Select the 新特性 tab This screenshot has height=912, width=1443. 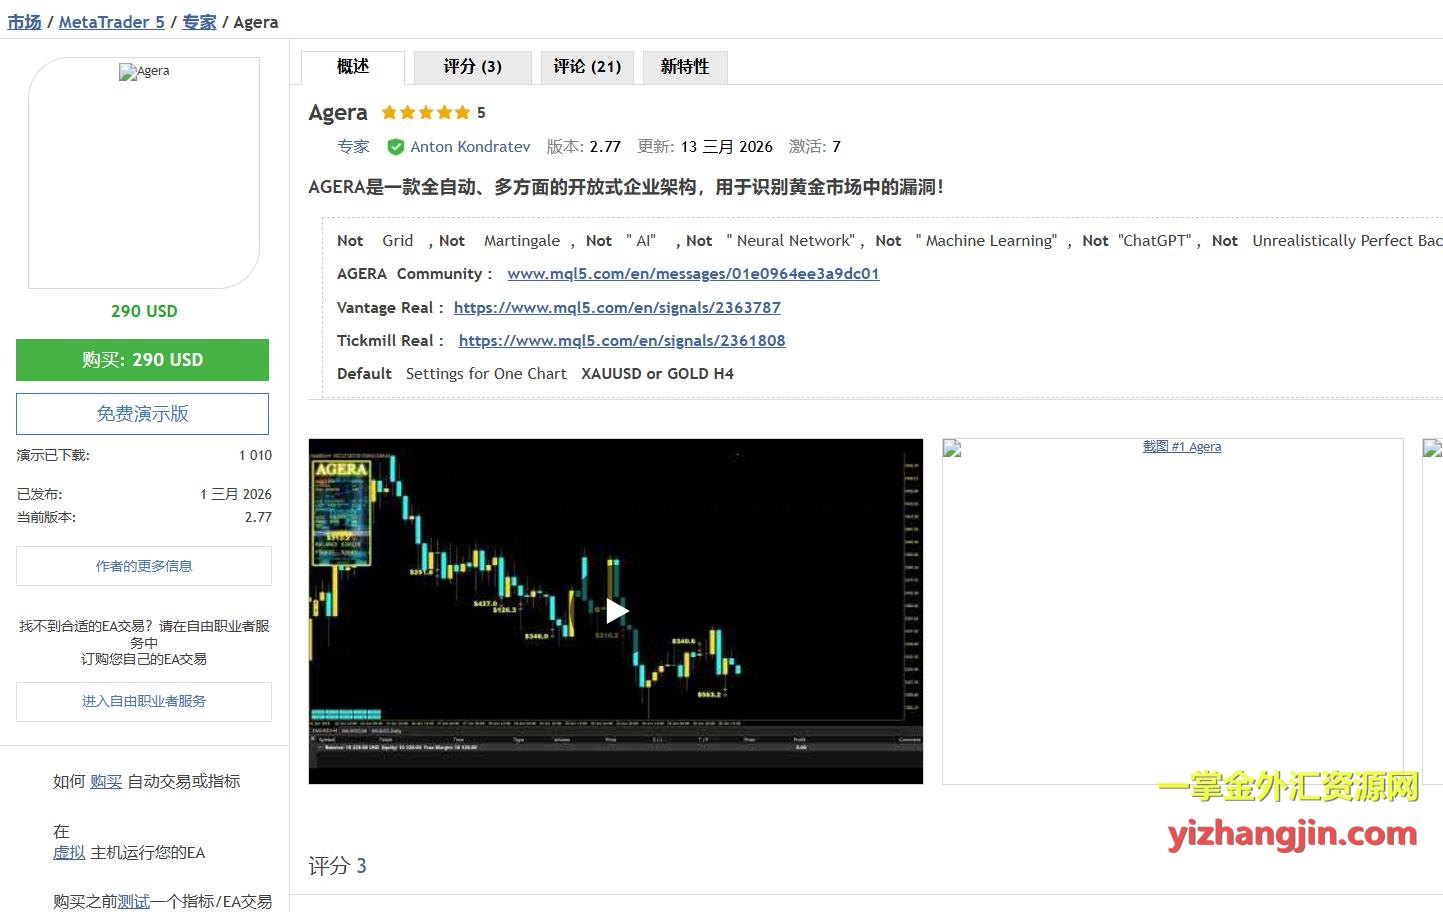click(x=685, y=67)
